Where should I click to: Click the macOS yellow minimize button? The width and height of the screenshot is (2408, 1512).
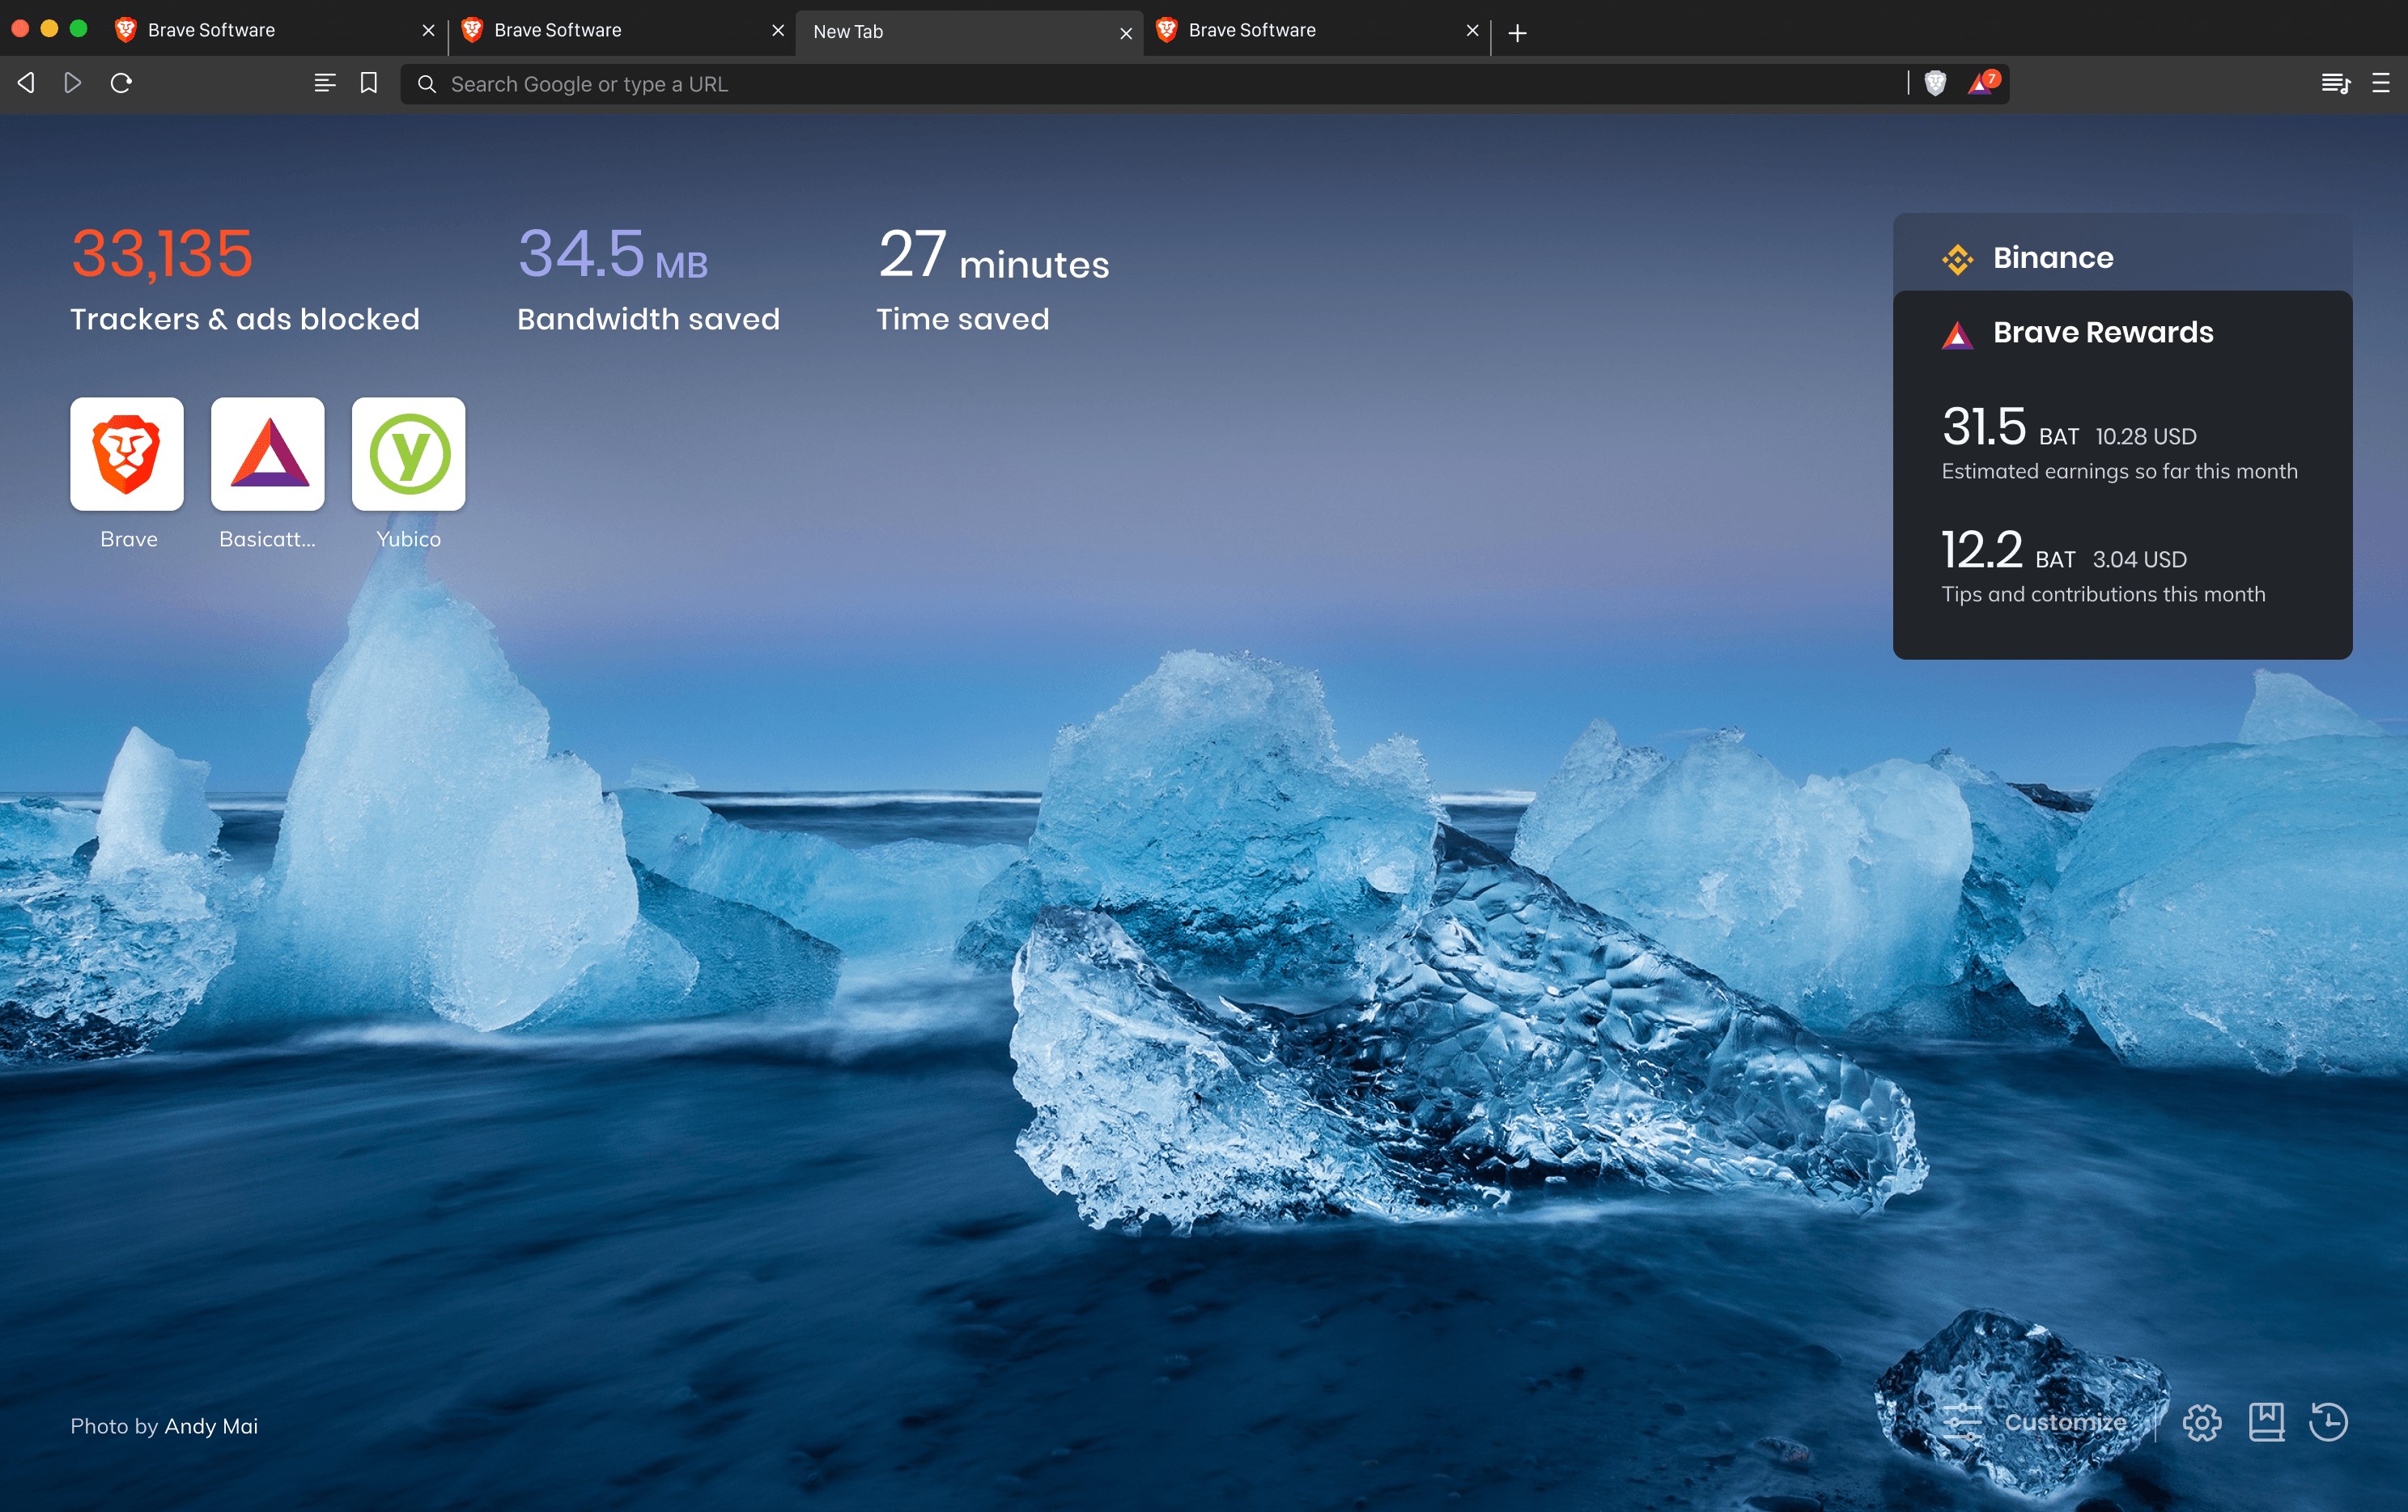point(49,28)
